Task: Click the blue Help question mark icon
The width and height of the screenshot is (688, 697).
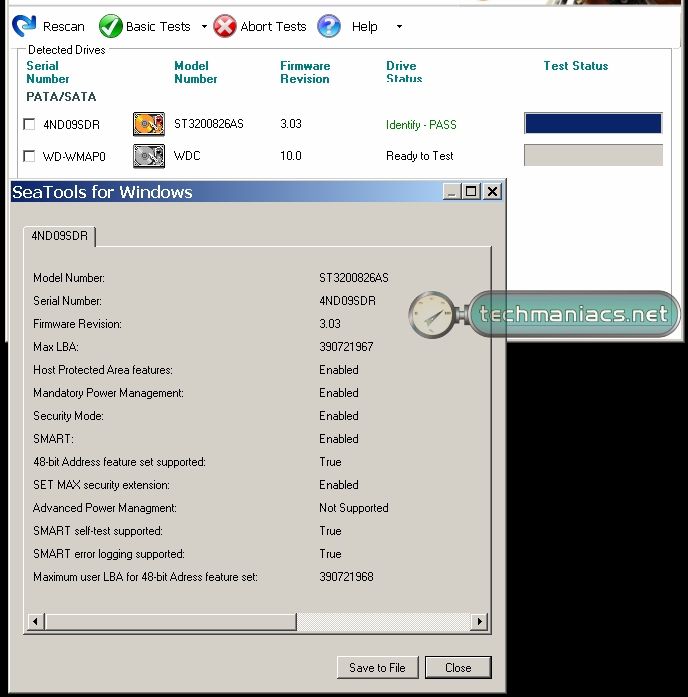Action: (329, 26)
